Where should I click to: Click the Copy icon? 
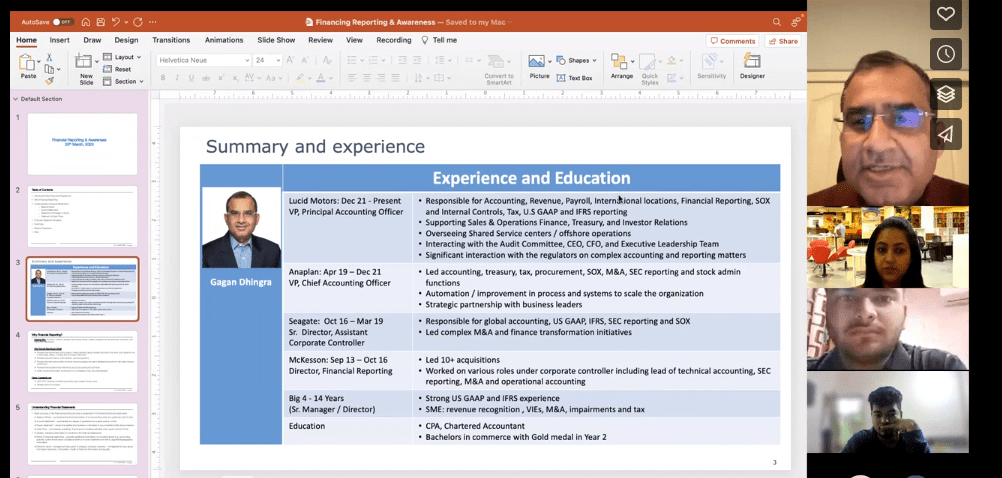click(49, 69)
